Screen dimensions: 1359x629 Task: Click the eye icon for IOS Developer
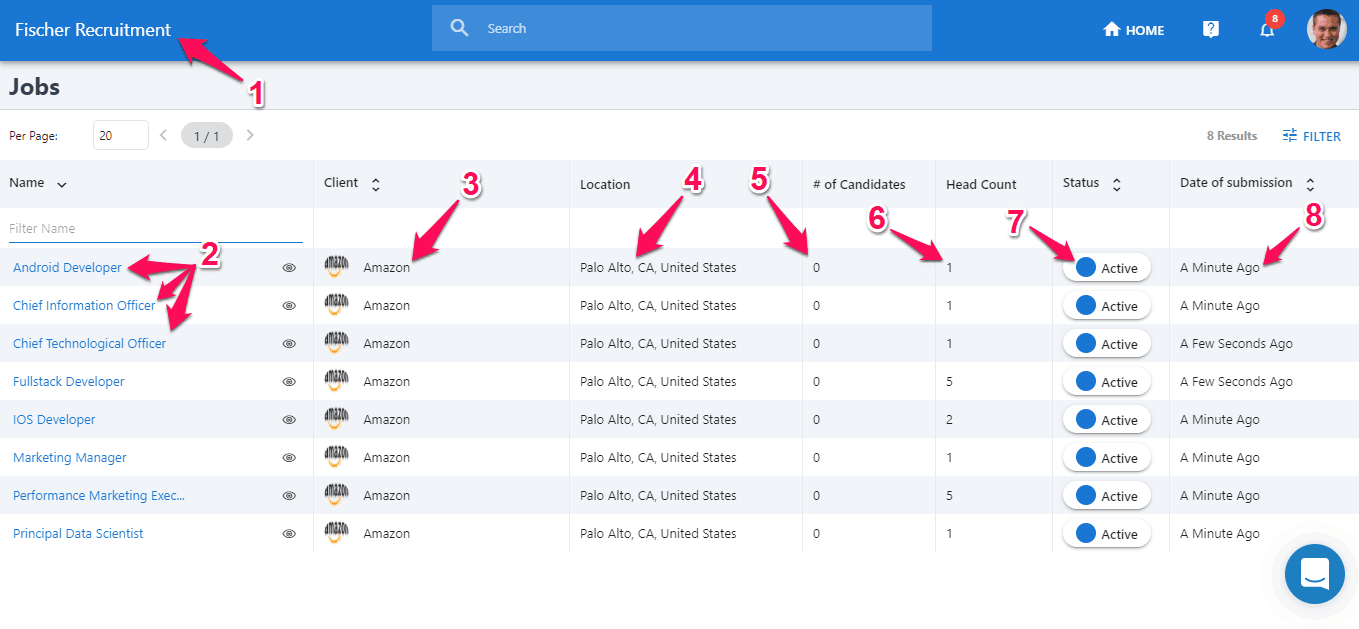tap(289, 420)
